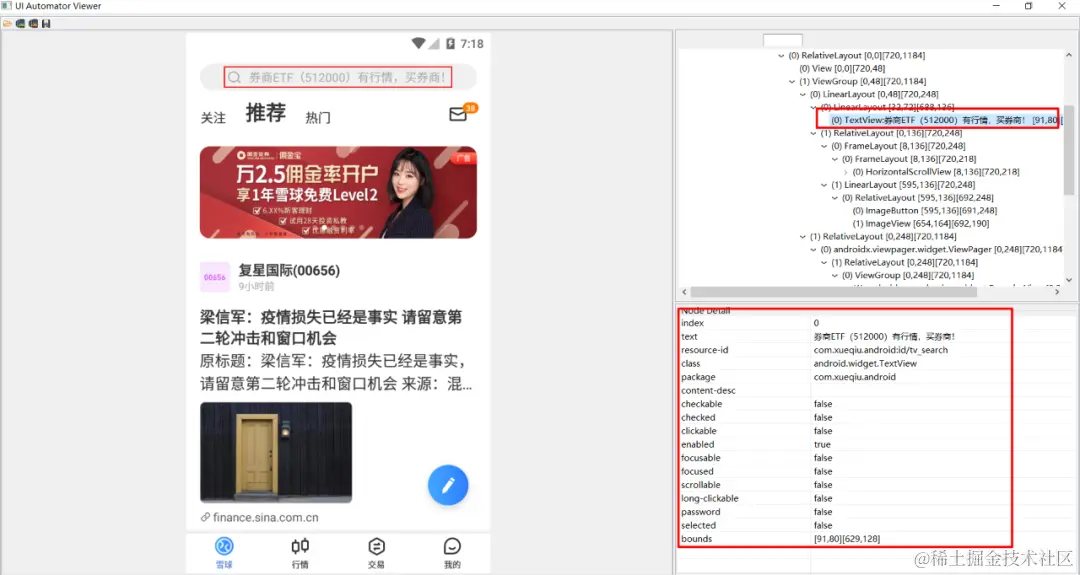Tap the article summary starting with 原标题

[x=336, y=373]
